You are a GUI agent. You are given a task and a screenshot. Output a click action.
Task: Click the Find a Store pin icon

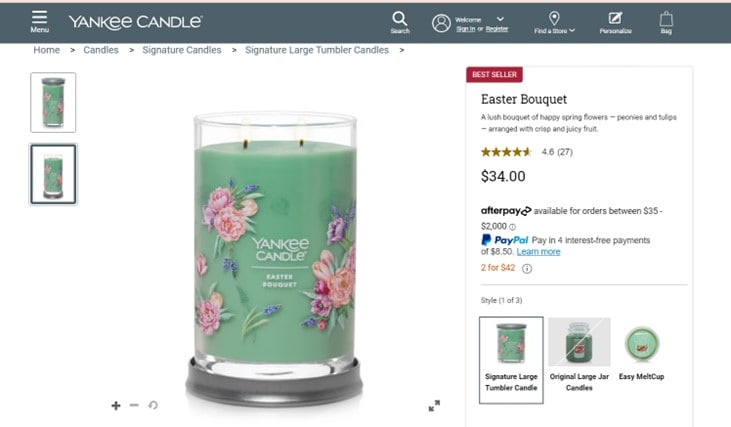pos(554,18)
